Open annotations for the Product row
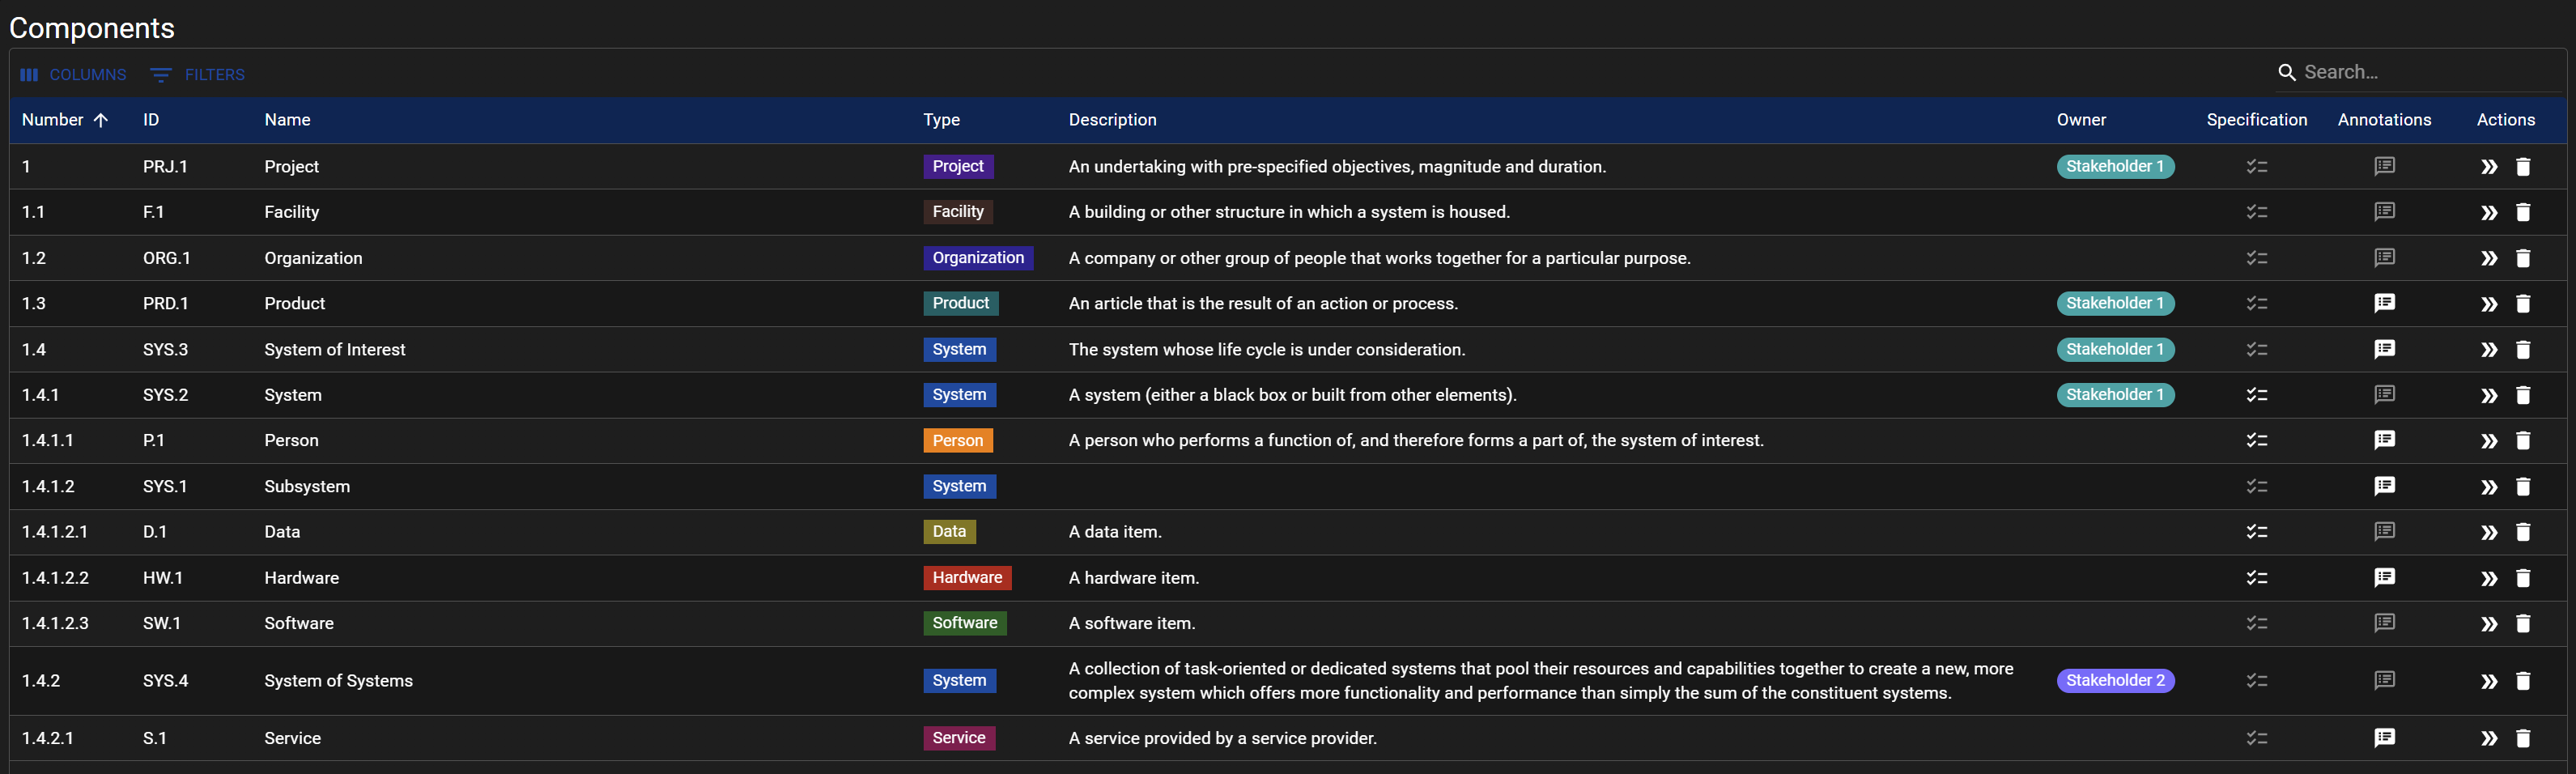The image size is (2576, 774). pos(2384,303)
